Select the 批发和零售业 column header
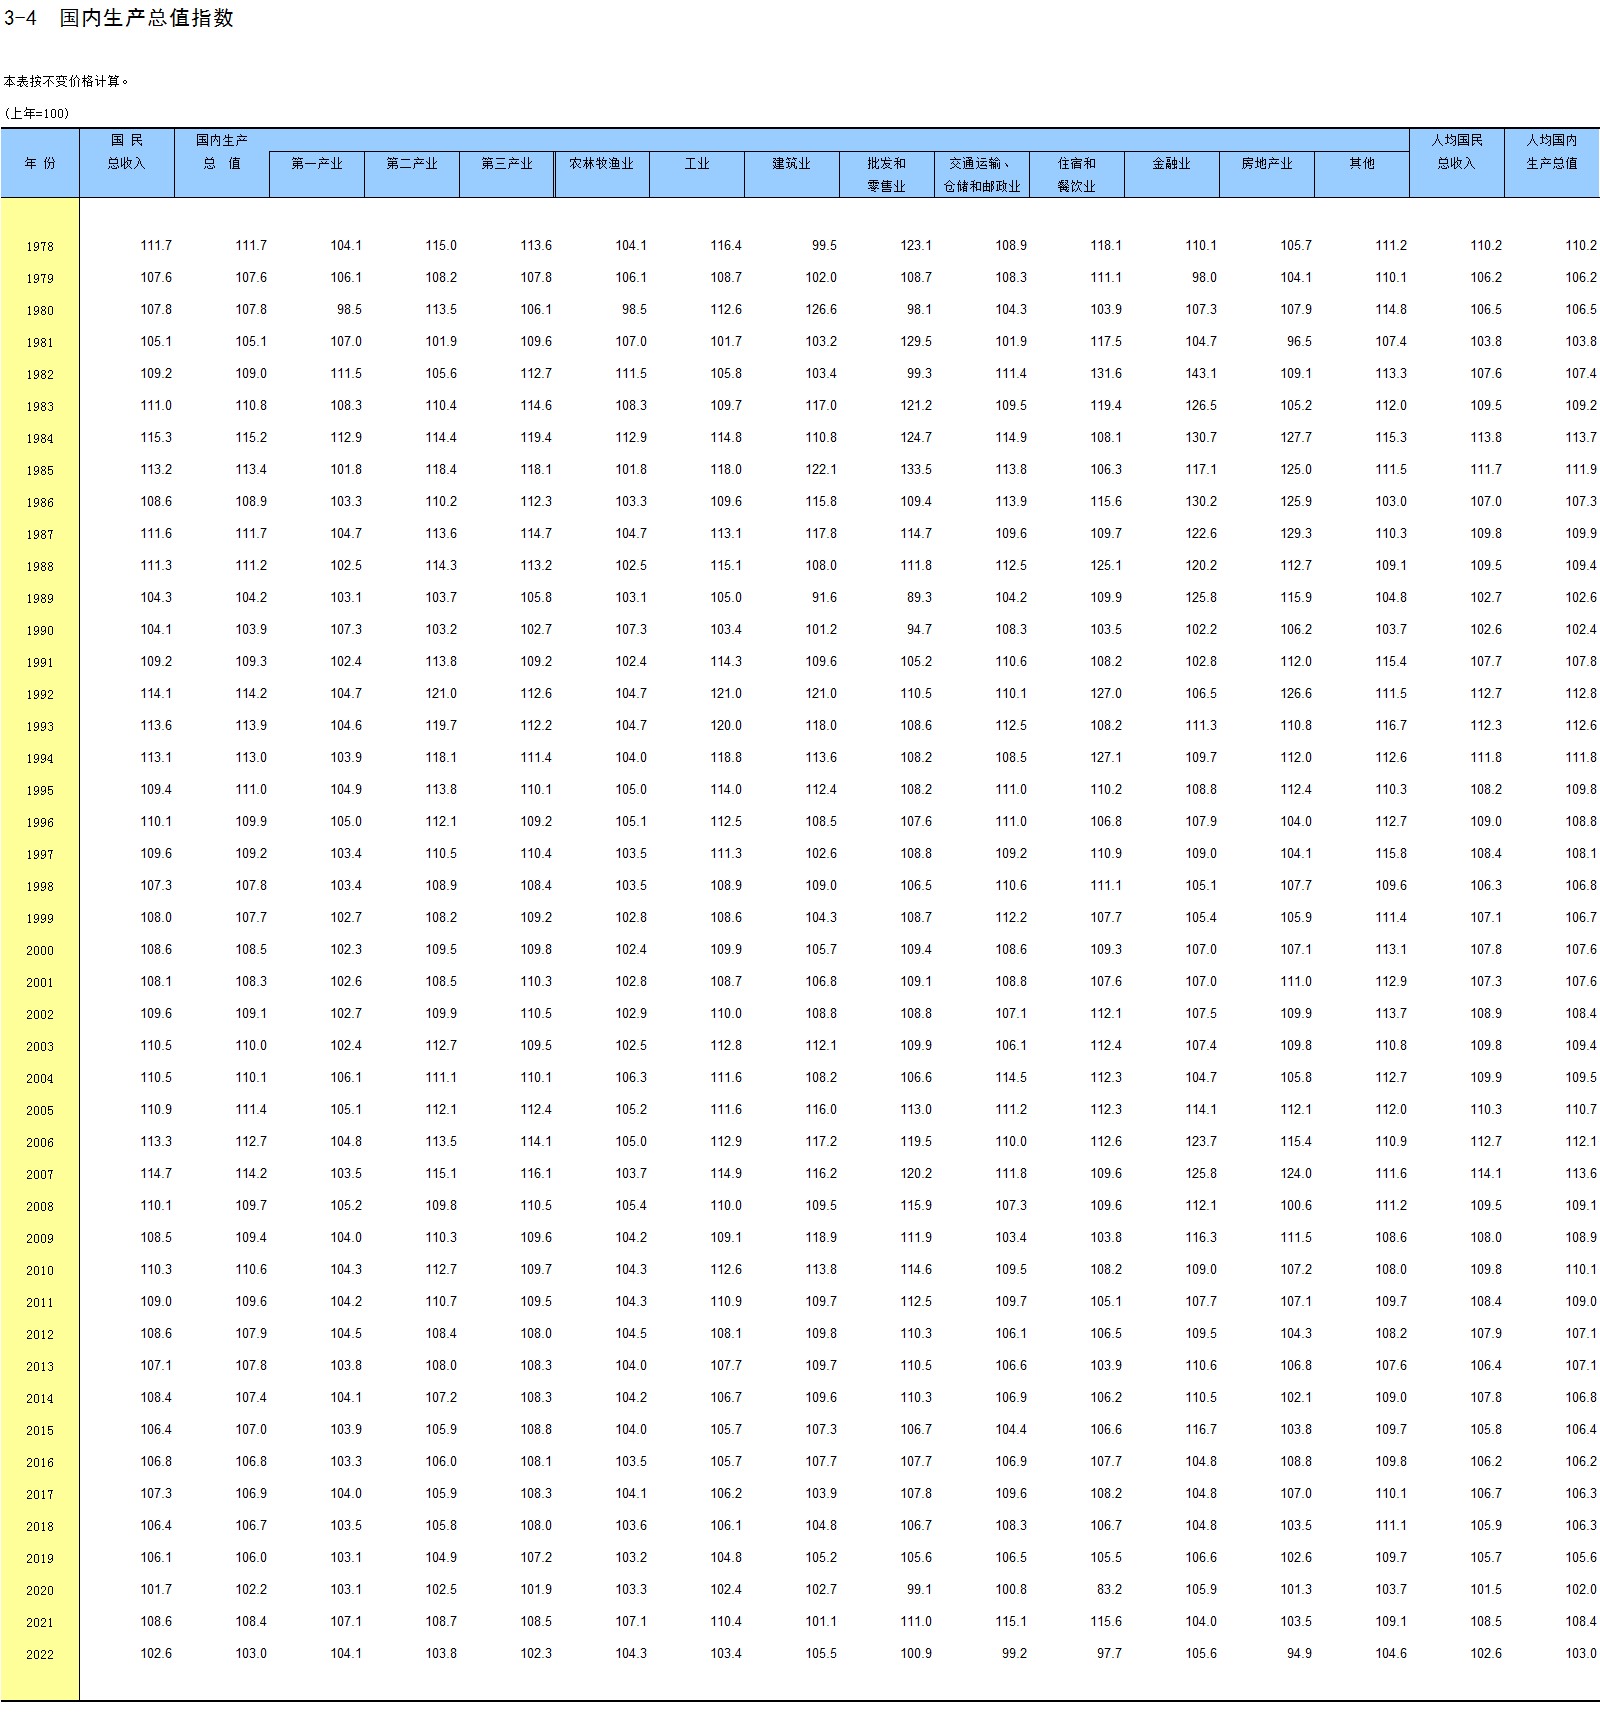 coord(887,174)
